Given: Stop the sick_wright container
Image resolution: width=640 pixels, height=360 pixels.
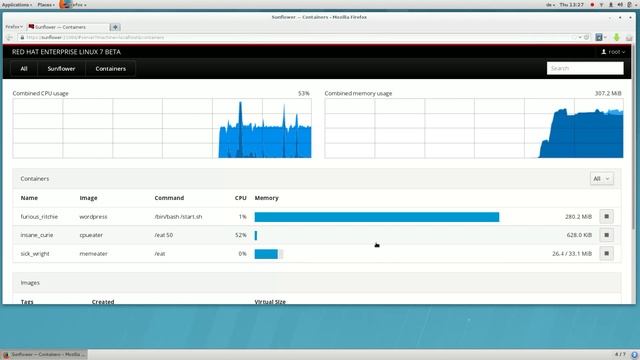Looking at the screenshot, I should click(607, 253).
